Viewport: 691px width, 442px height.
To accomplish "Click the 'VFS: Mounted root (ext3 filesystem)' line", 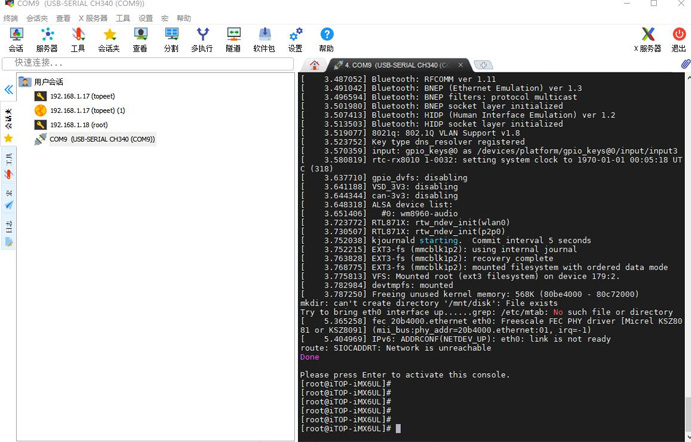I will pos(460,276).
